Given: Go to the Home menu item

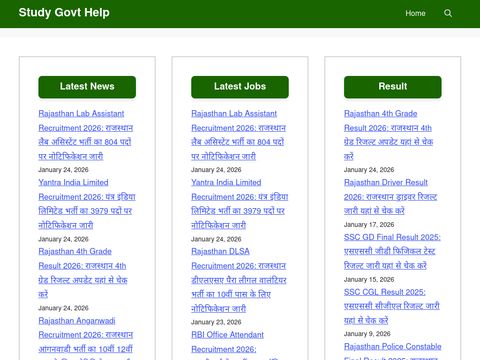Looking at the screenshot, I should (x=415, y=13).
